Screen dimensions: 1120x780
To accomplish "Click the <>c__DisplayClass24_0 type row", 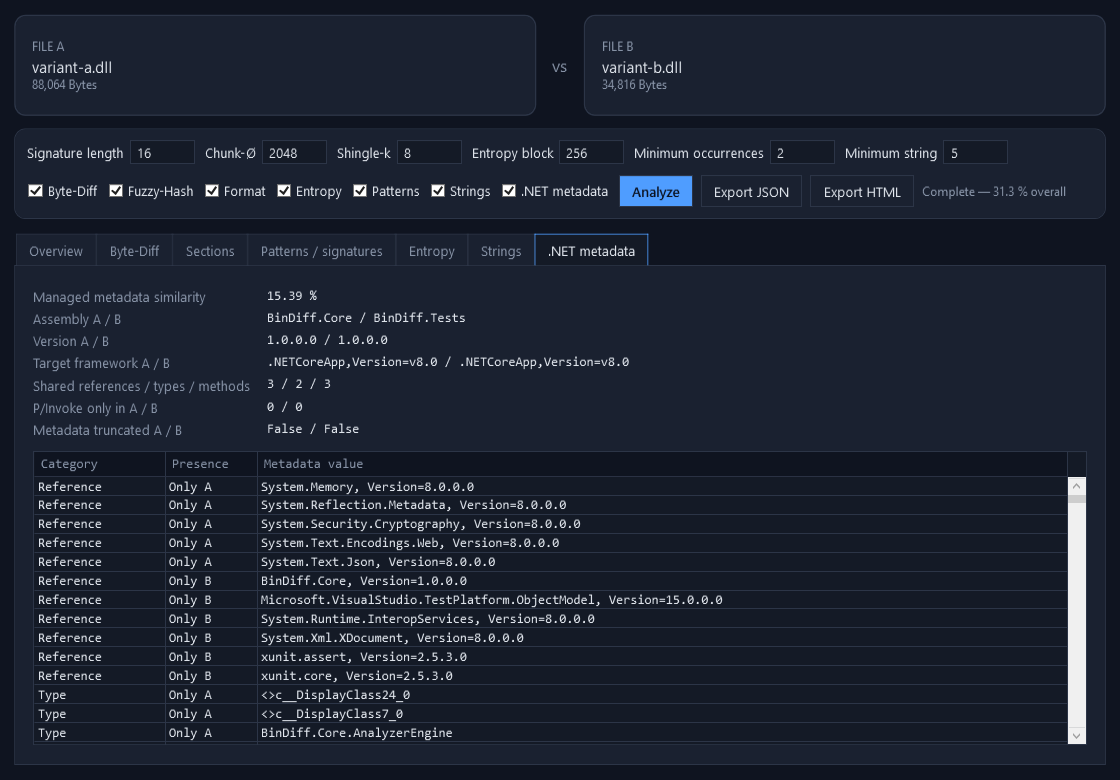I will (x=550, y=694).
